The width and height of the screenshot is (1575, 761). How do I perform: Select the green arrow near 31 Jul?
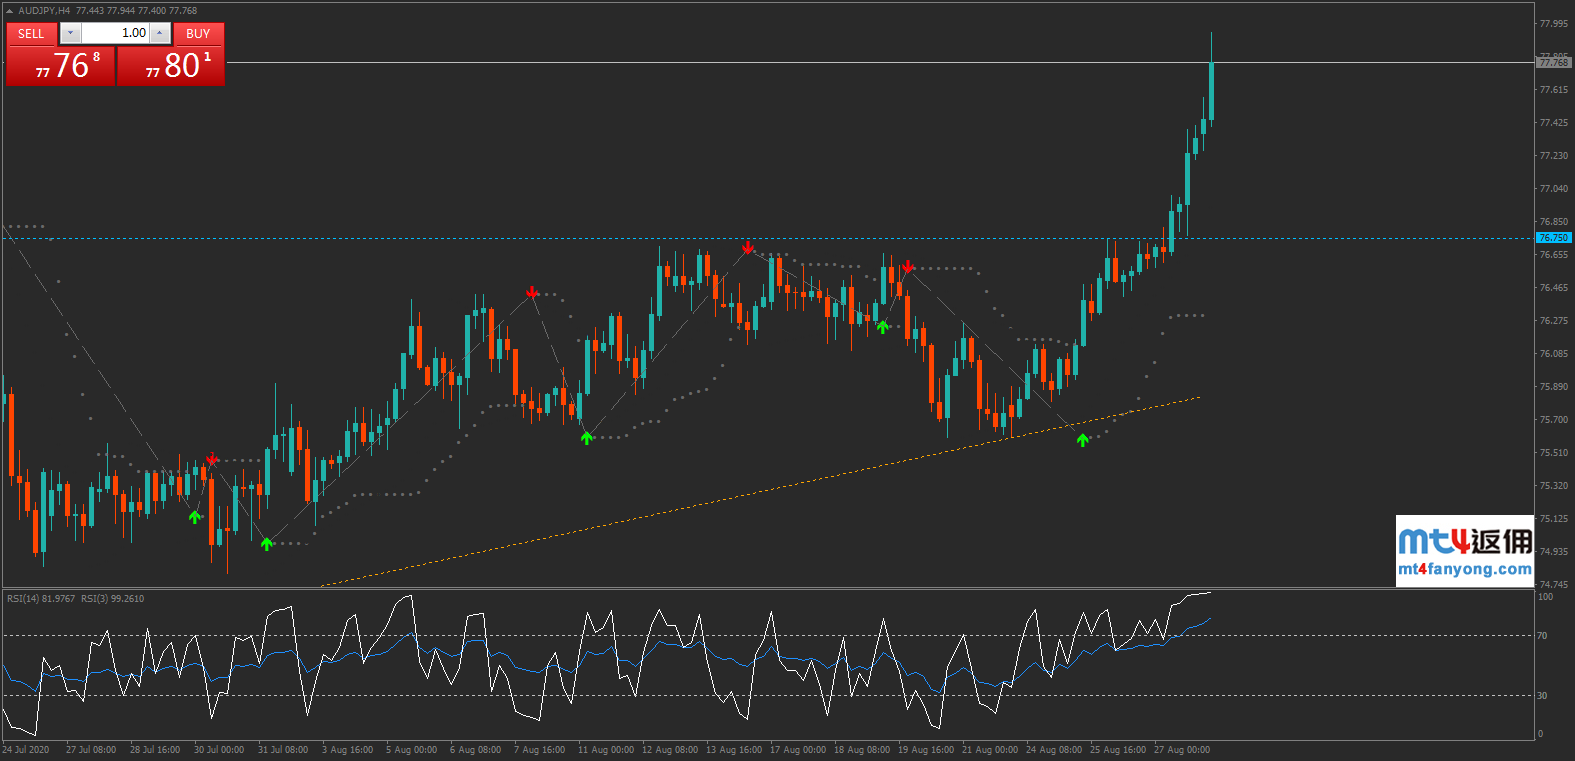point(267,544)
